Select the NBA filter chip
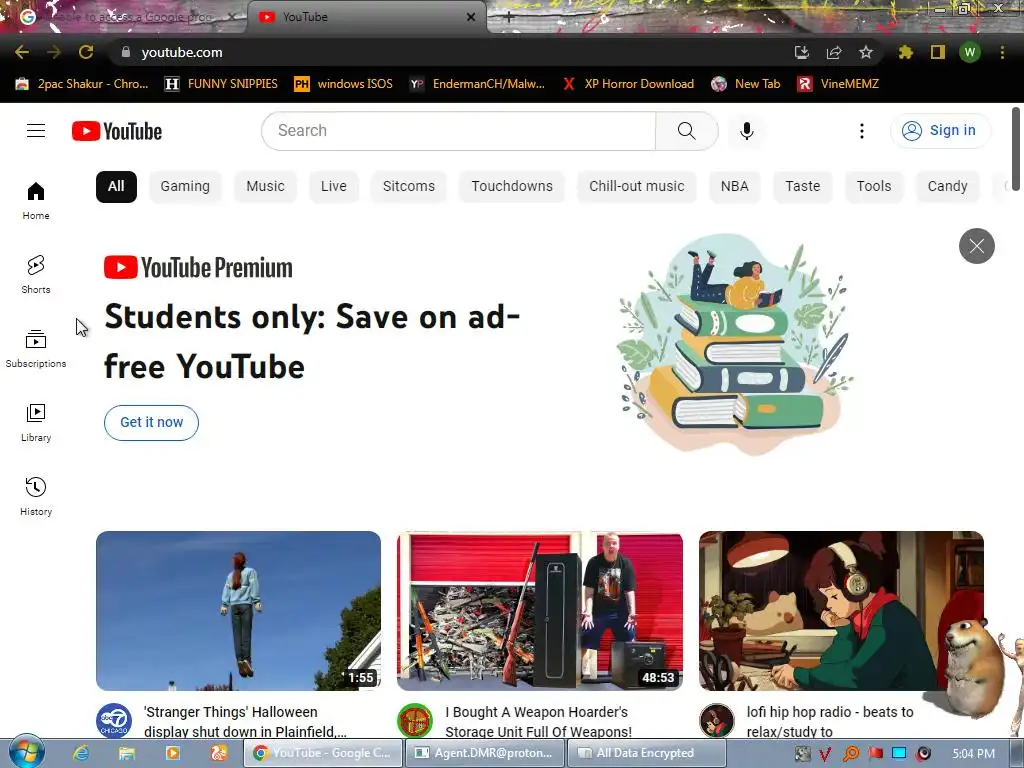 (x=735, y=186)
